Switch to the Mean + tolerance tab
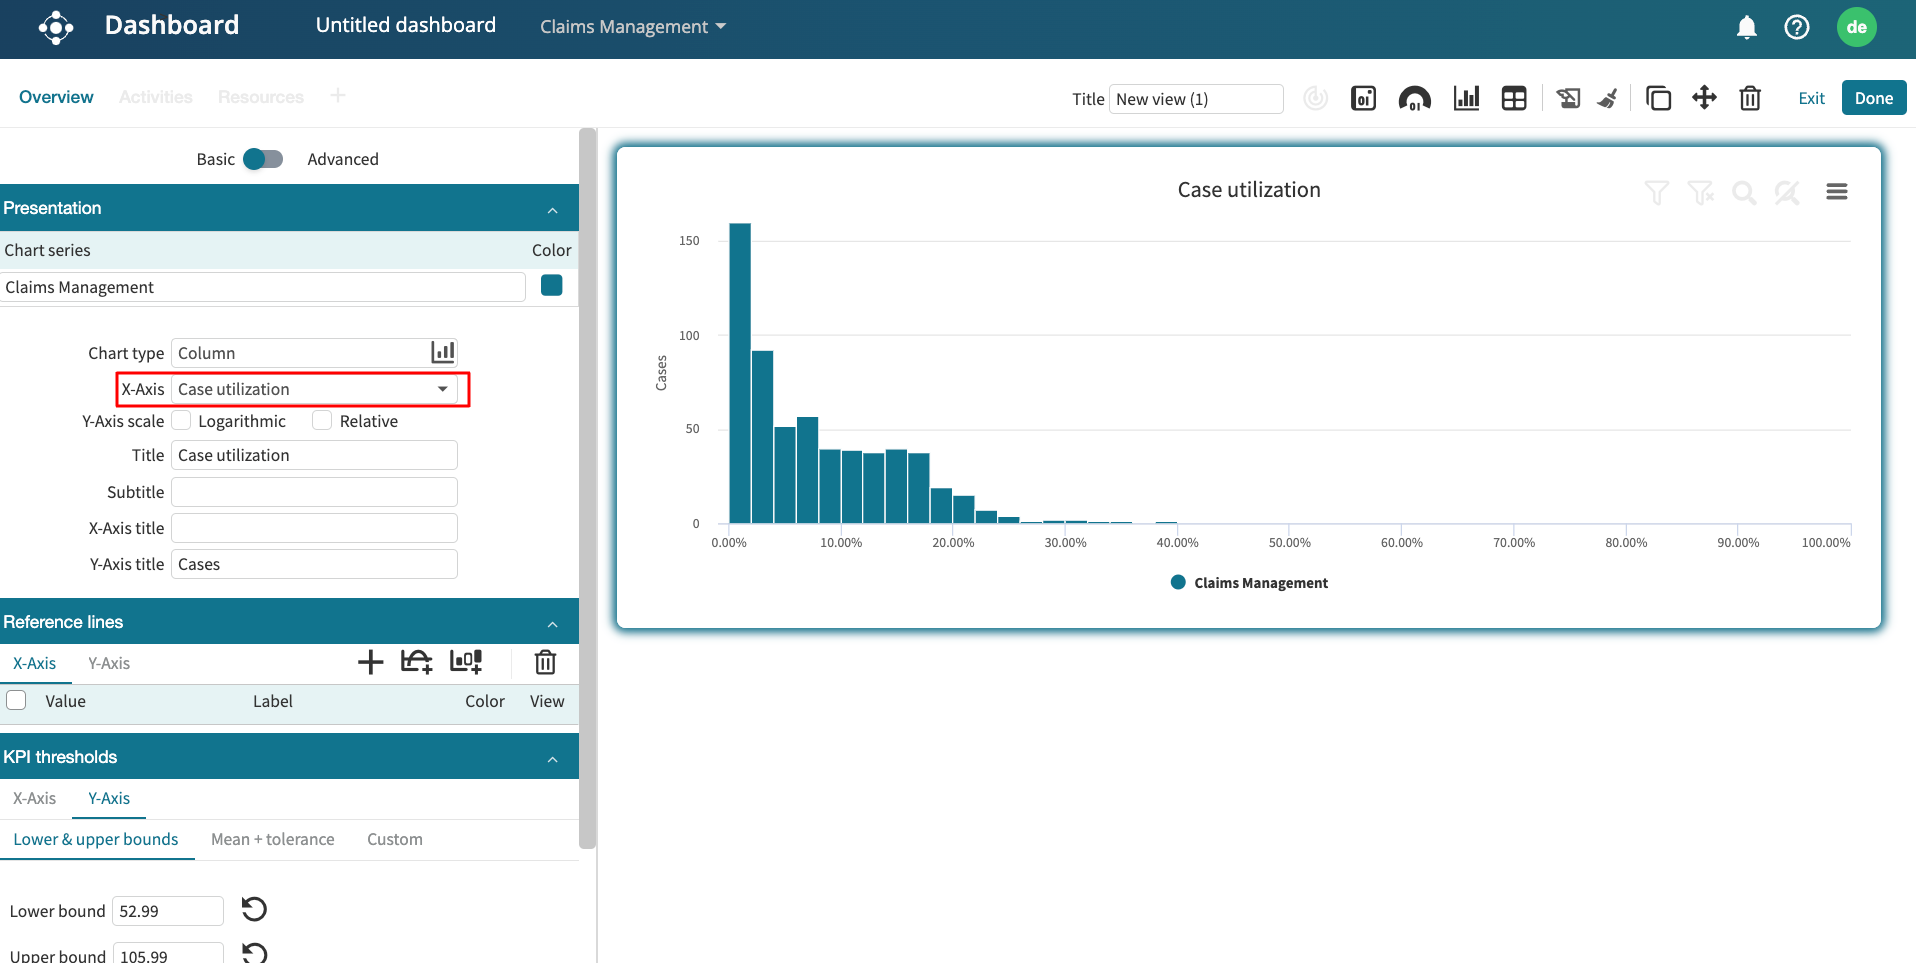1916x963 pixels. coord(272,839)
